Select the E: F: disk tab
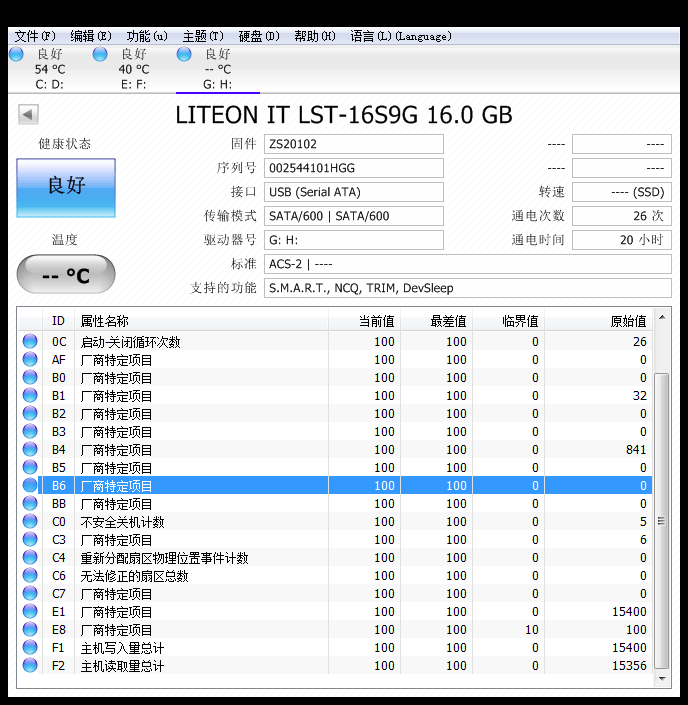Viewport: 688px width, 705px height. tap(134, 69)
